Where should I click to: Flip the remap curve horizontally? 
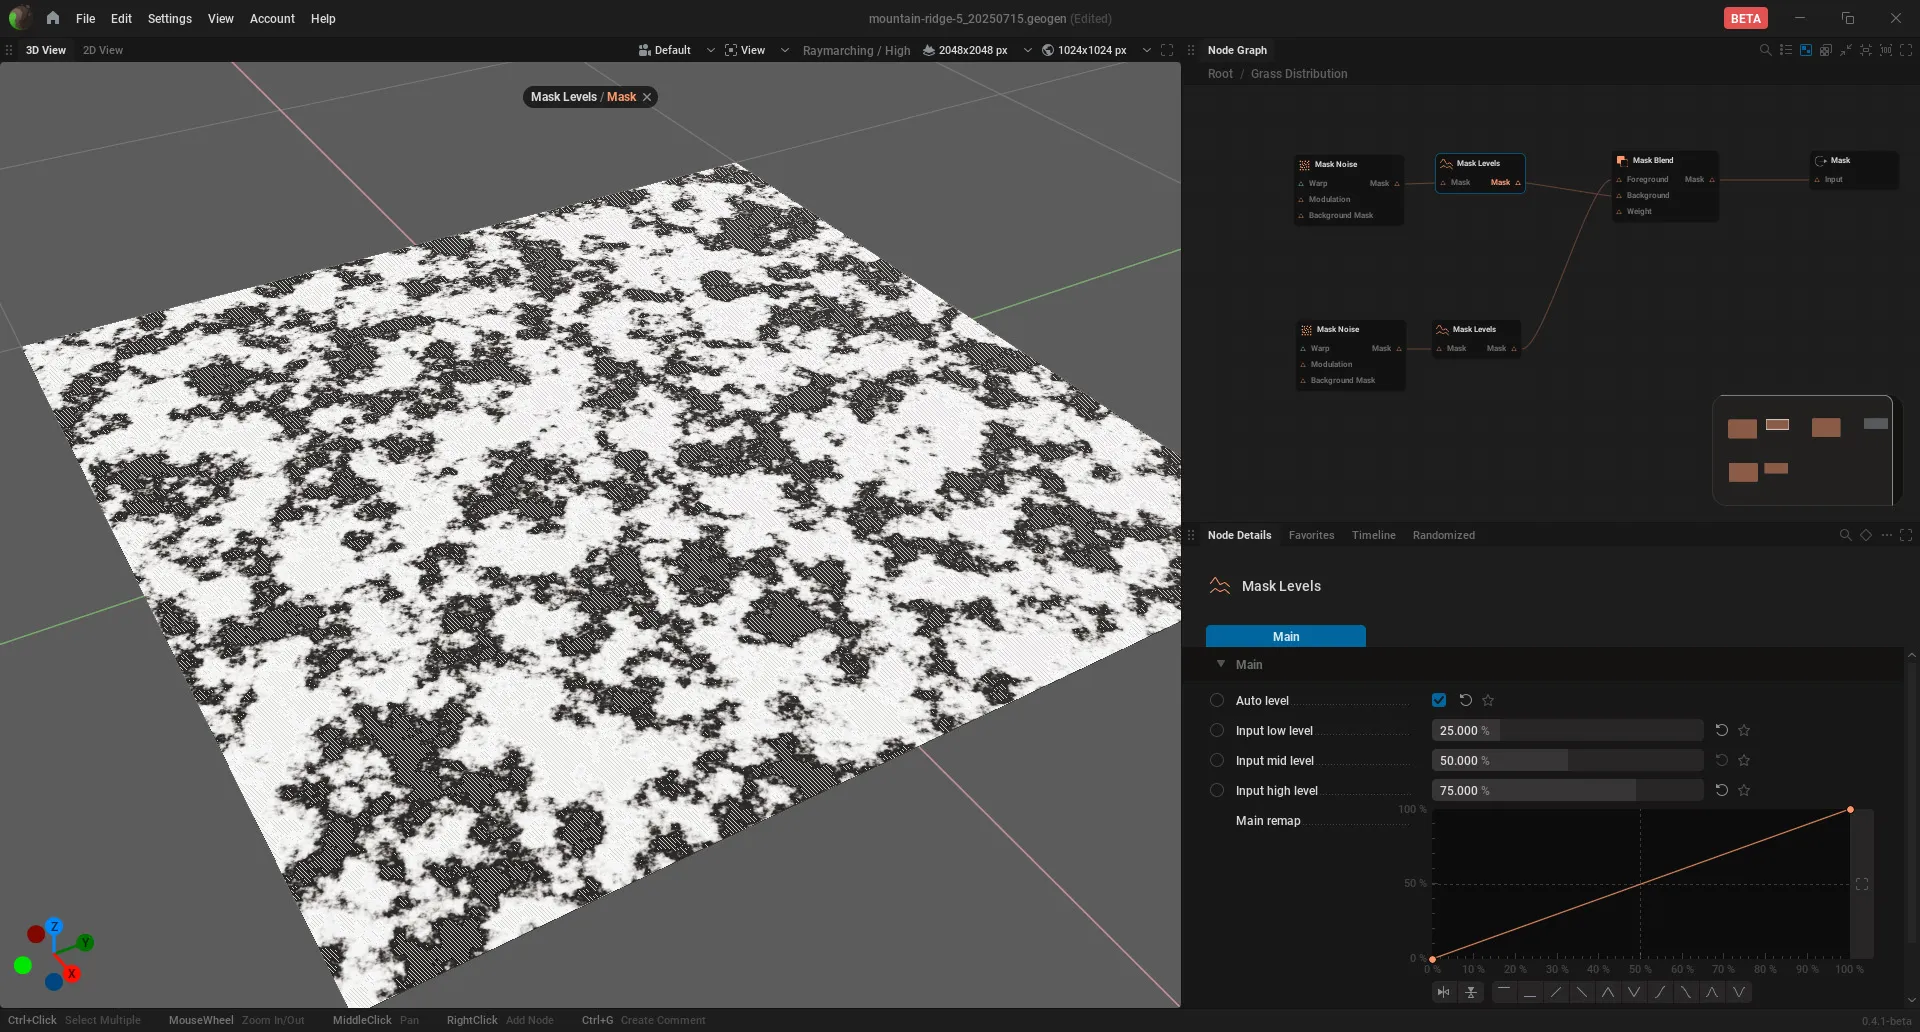1443,992
